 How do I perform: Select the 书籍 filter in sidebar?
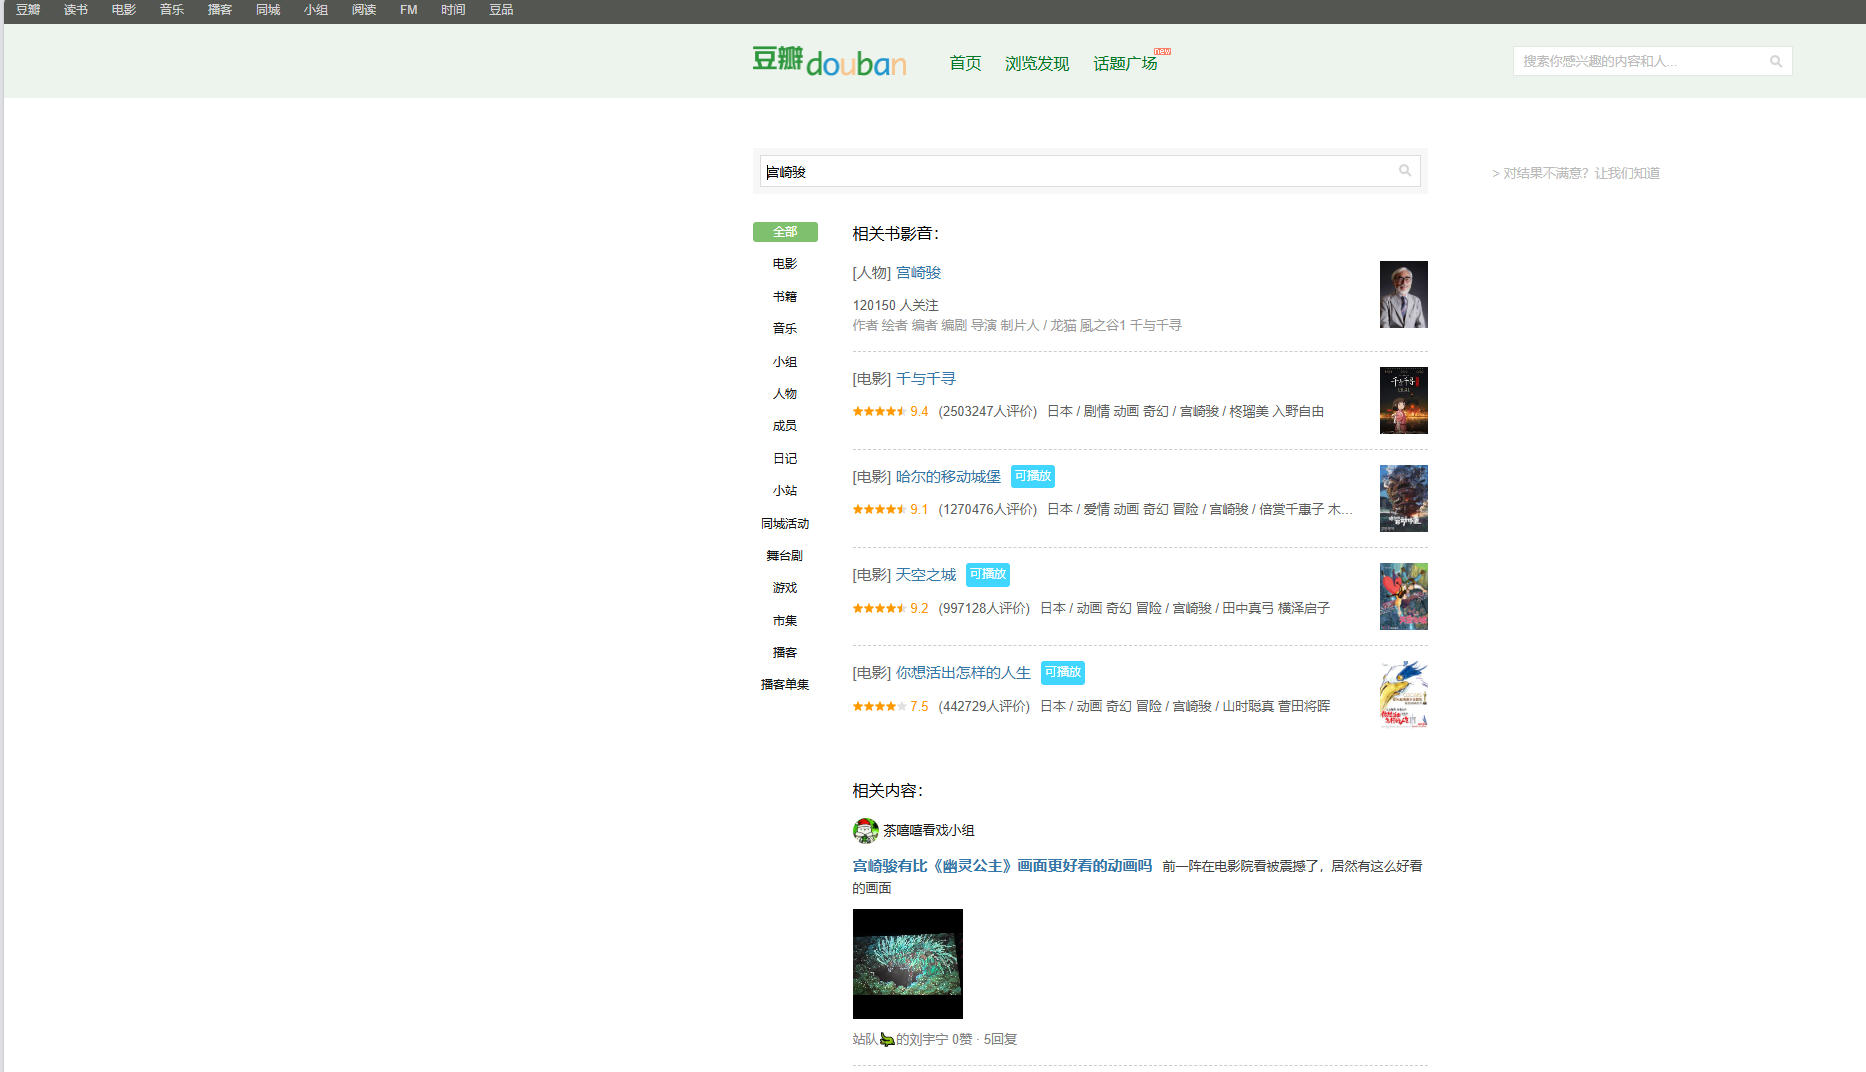[785, 297]
